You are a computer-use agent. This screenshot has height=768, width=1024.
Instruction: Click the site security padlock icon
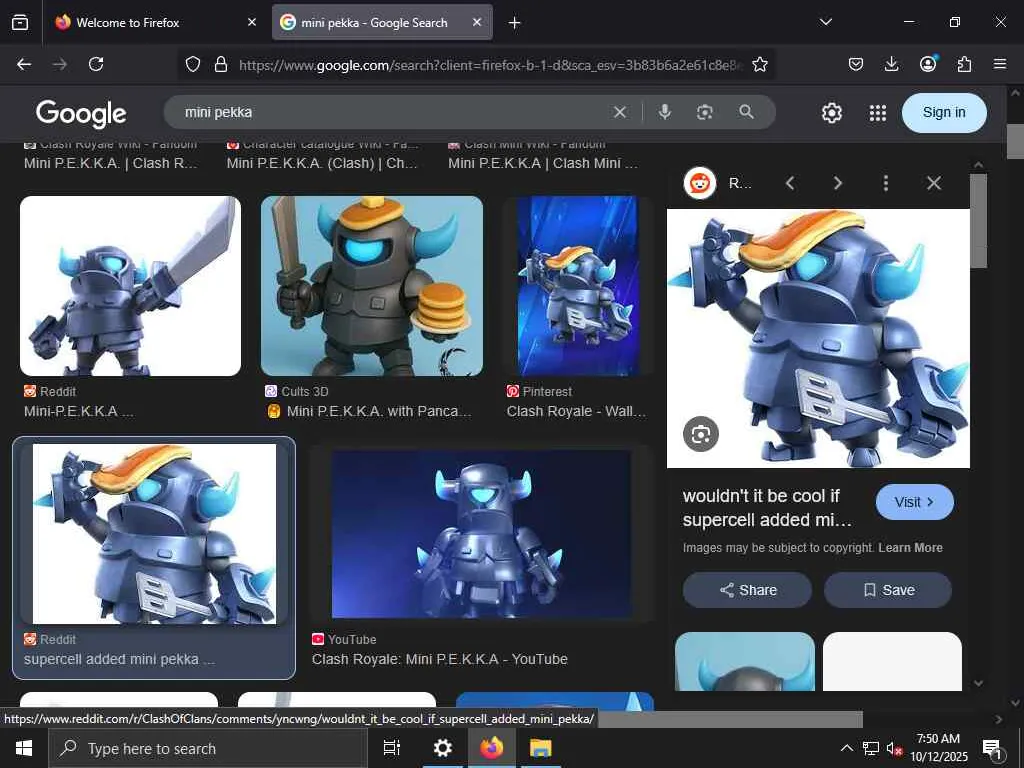[x=221, y=64]
